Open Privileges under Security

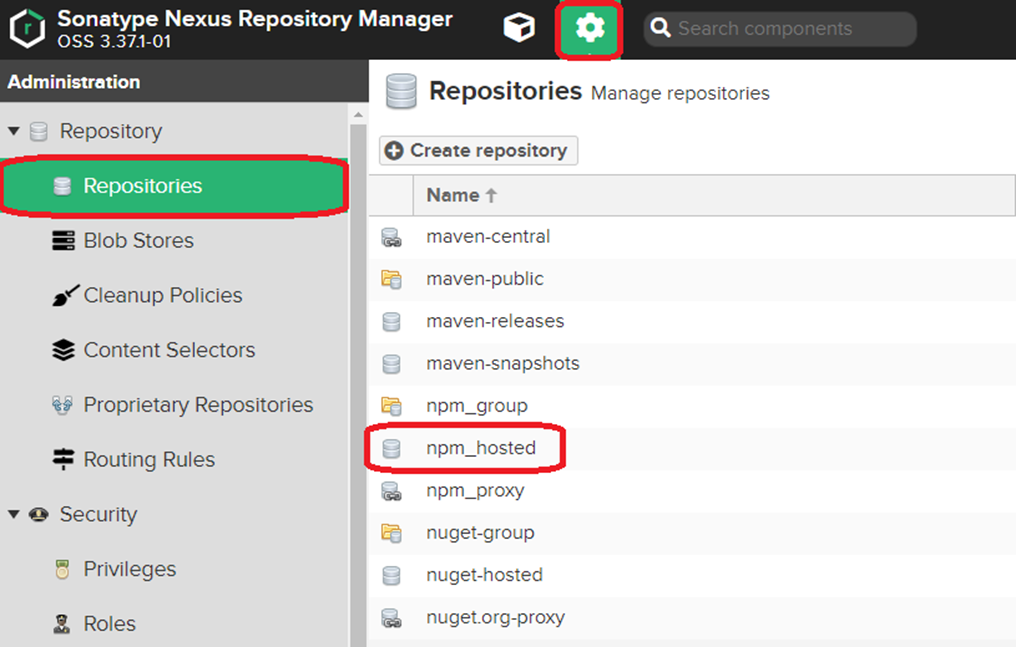174,569
